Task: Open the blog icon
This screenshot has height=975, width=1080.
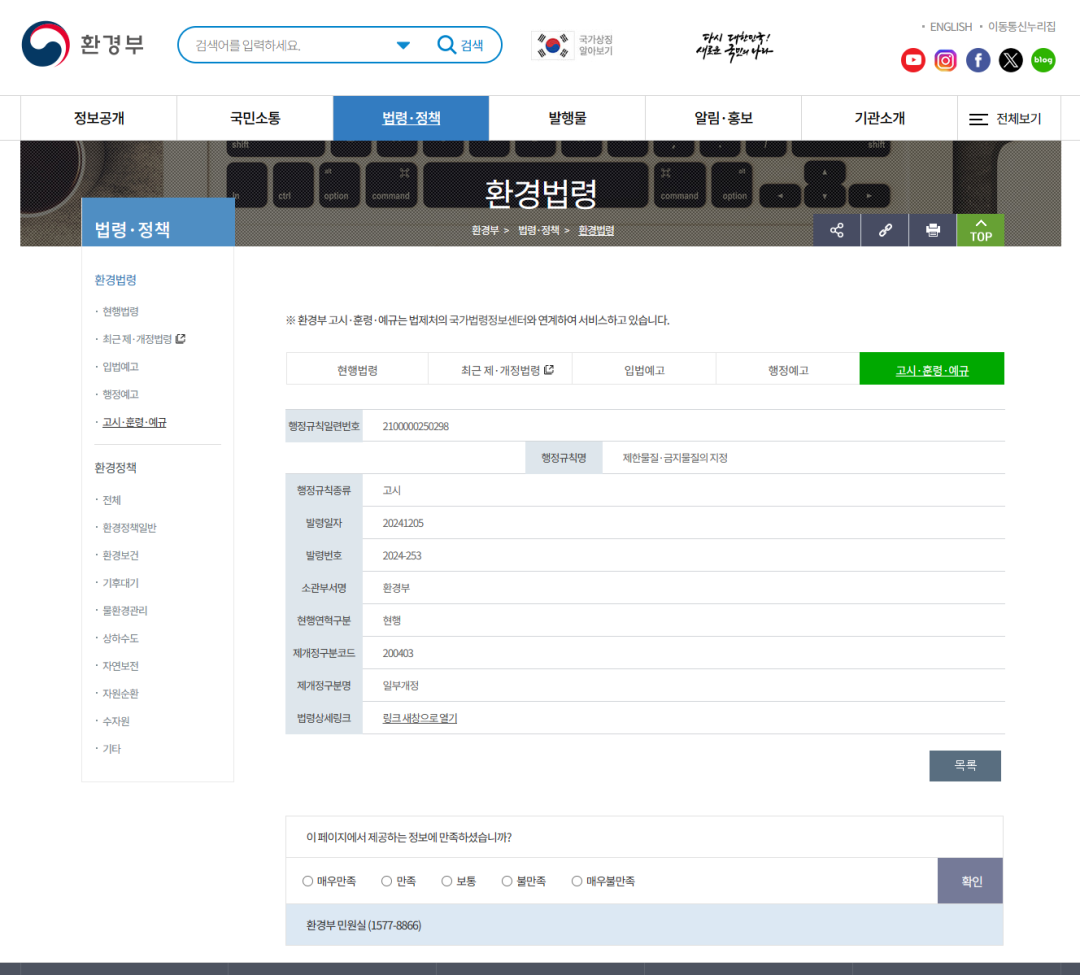Action: point(1043,60)
